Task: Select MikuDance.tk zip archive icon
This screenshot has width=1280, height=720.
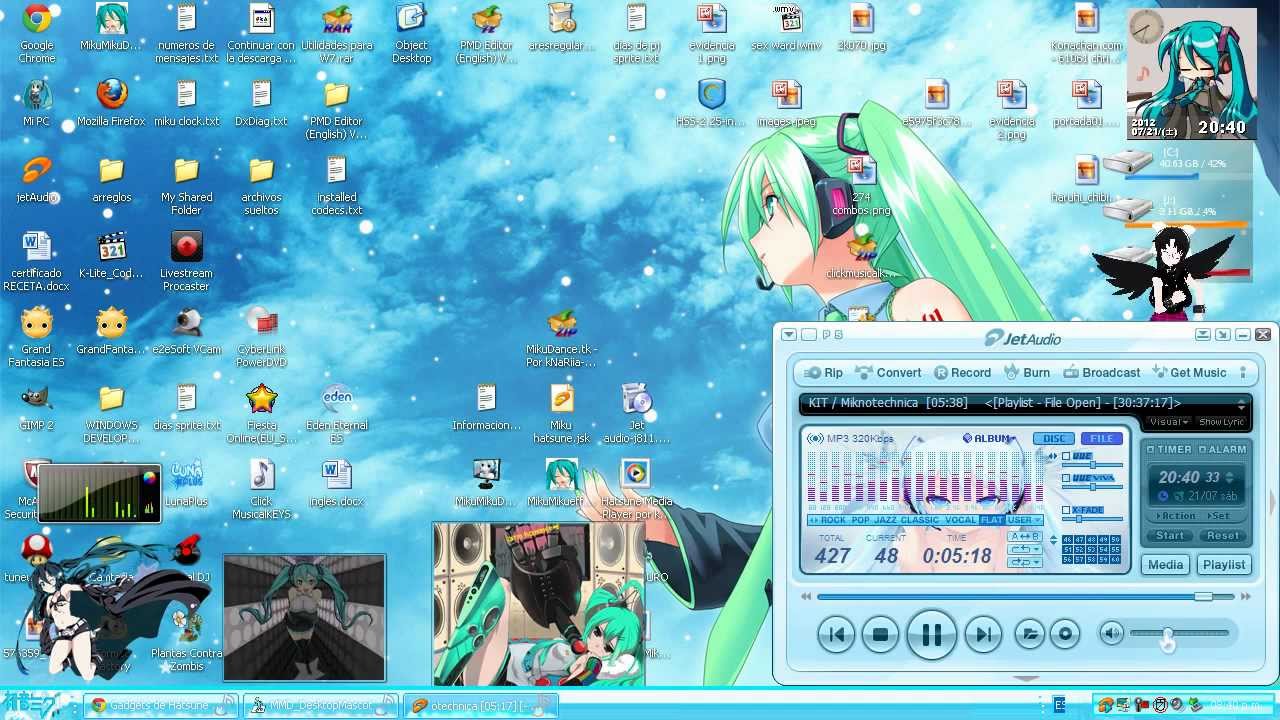Action: (x=562, y=337)
